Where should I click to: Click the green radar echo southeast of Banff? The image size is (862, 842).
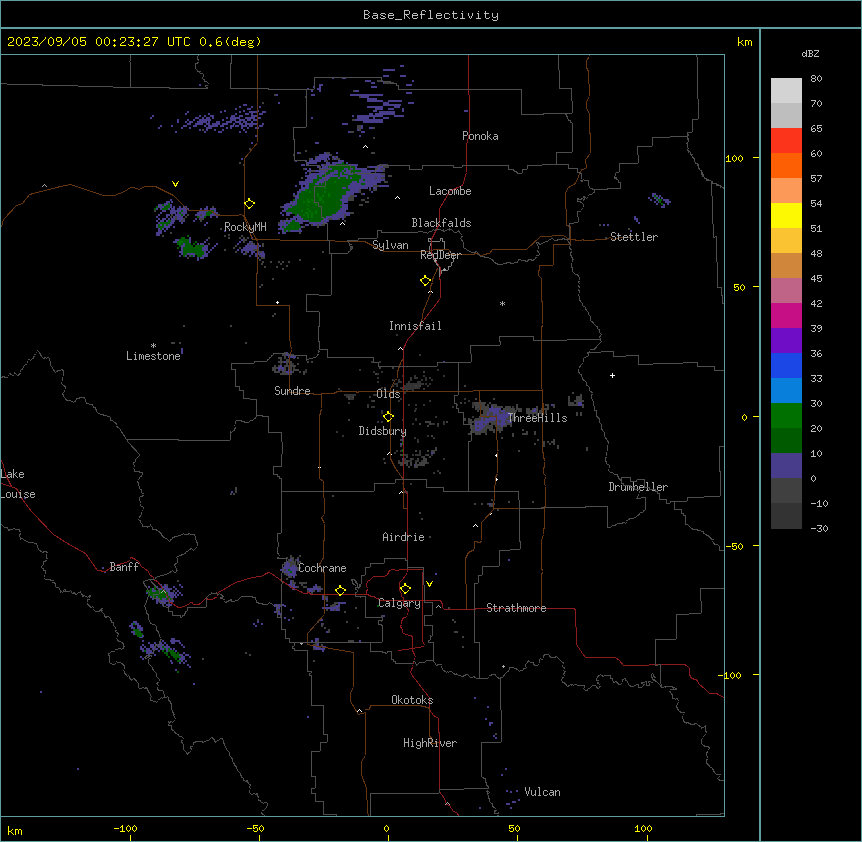[x=161, y=593]
